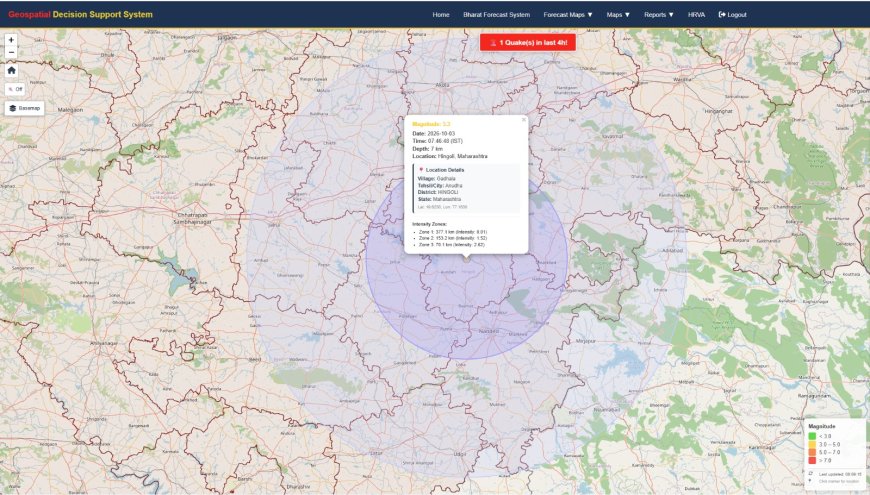Open the Basemap layer selector

click(x=24, y=108)
